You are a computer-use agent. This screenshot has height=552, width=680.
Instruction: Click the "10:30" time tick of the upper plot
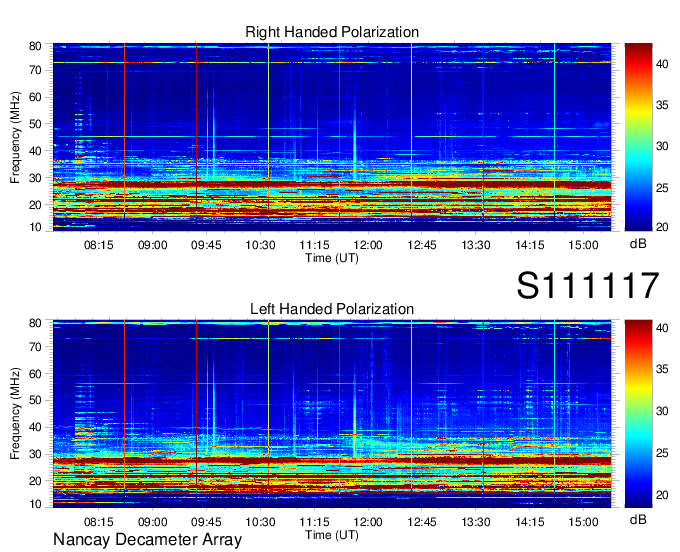260,245
